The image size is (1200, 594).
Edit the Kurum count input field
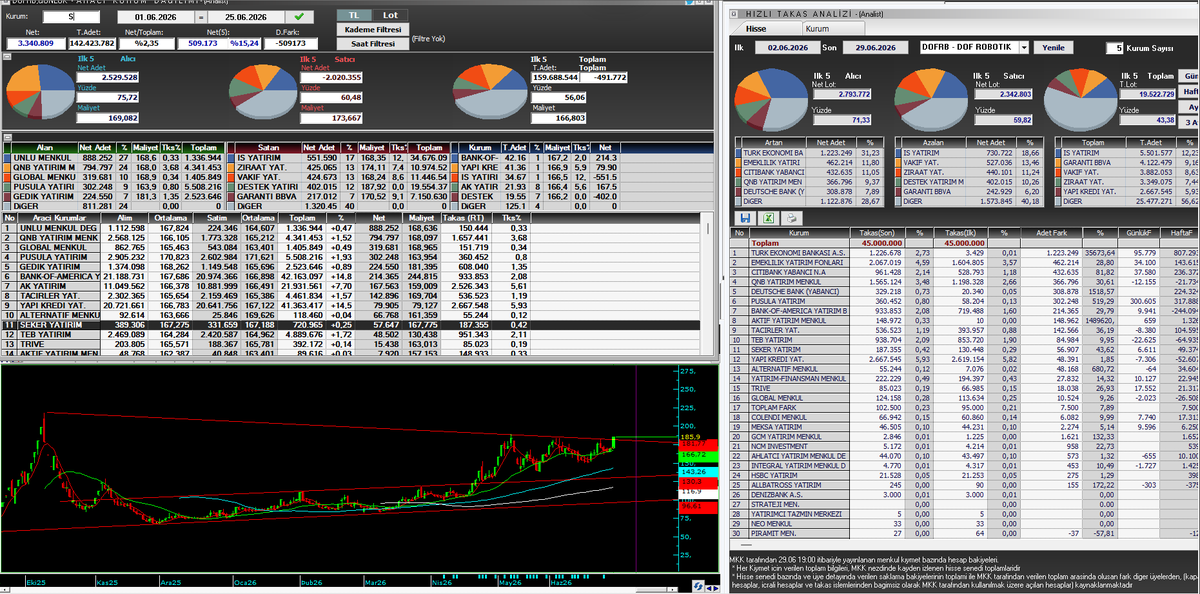coord(70,17)
